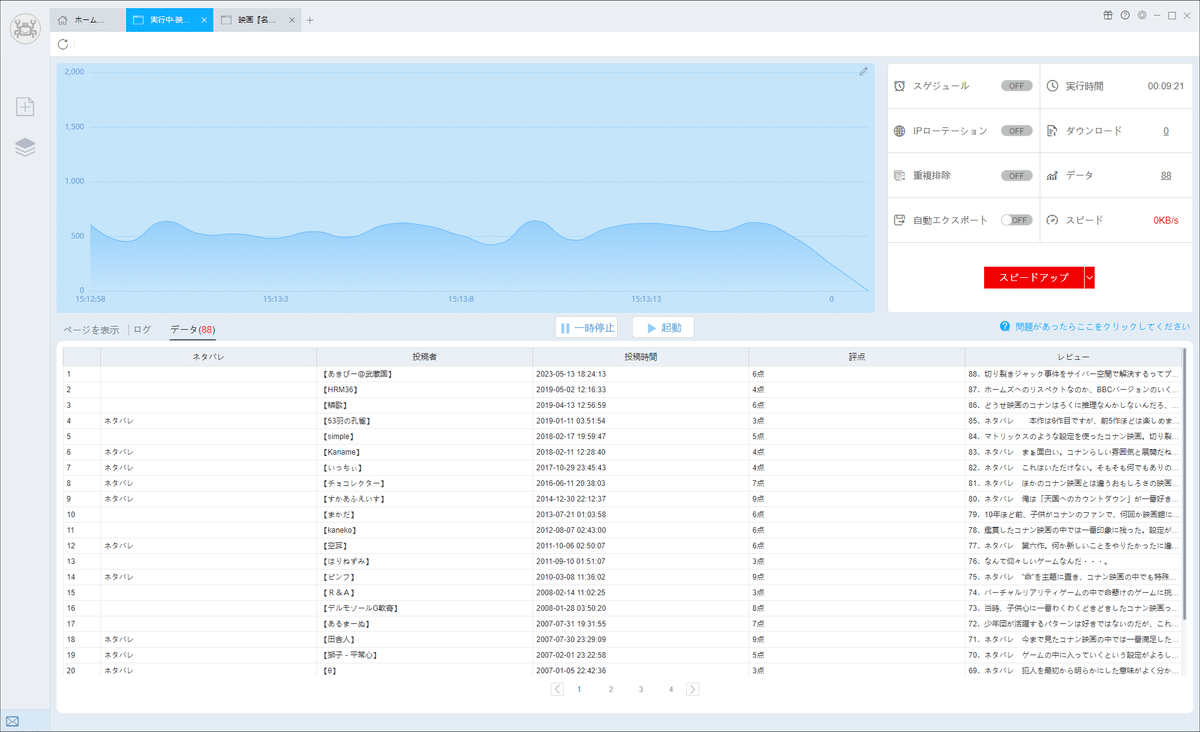This screenshot has width=1200, height=732.
Task: Open the layers stack sidebar icon
Action: click(25, 147)
